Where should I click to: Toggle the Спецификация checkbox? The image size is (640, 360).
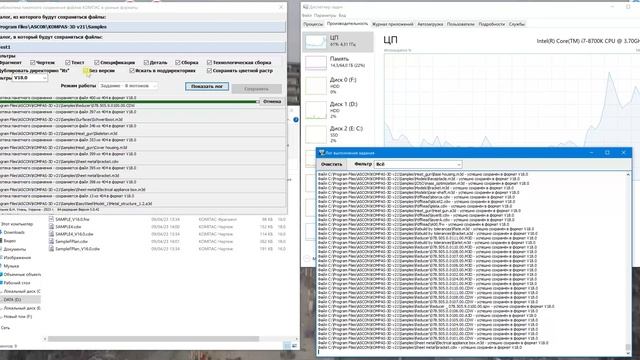(97, 62)
